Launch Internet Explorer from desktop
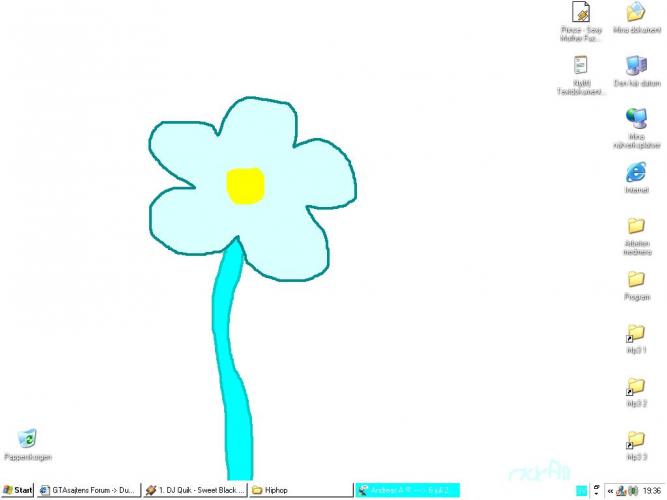 [636, 172]
